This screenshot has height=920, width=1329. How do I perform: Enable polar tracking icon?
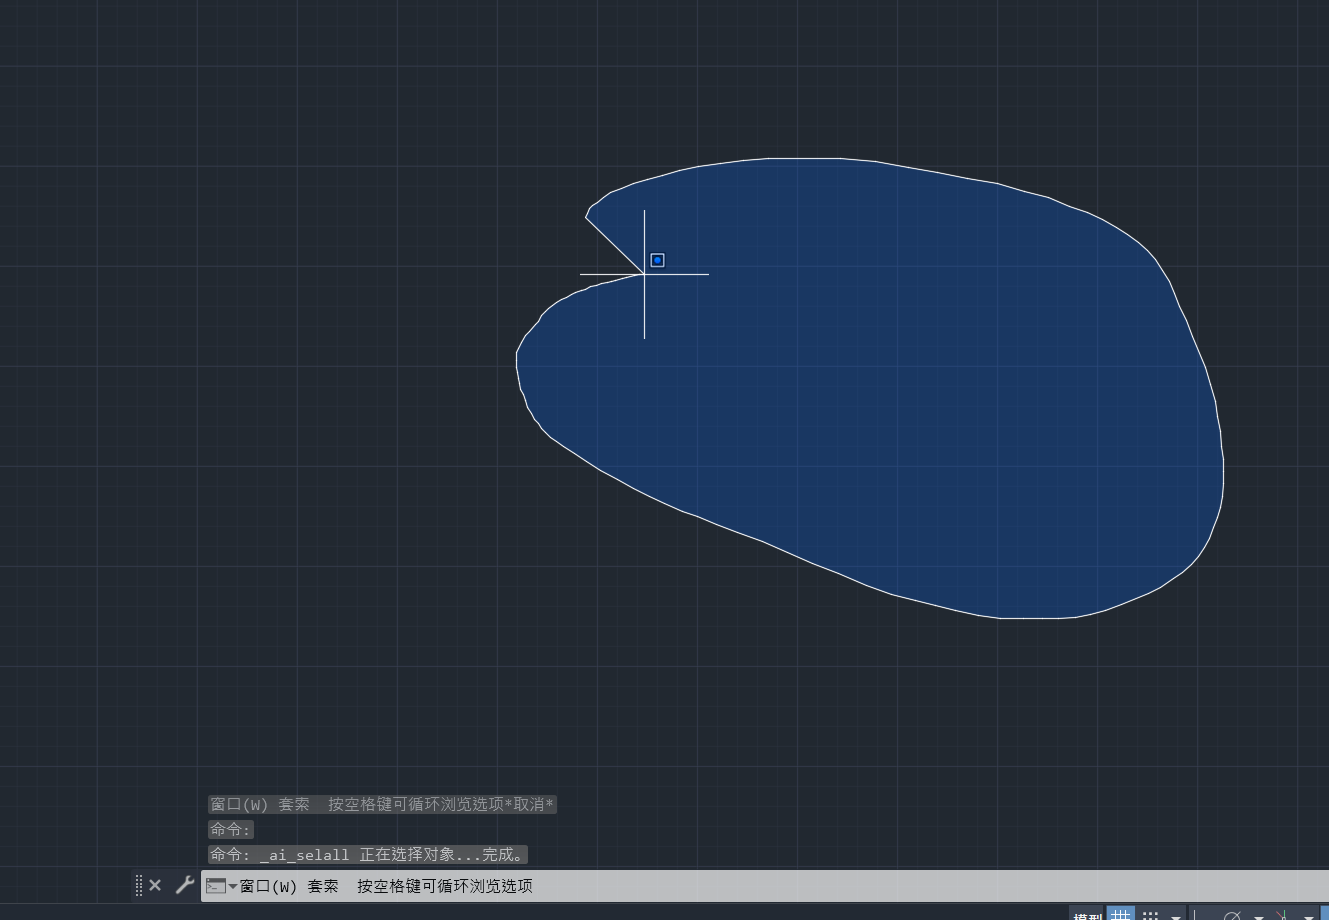pos(1232,915)
